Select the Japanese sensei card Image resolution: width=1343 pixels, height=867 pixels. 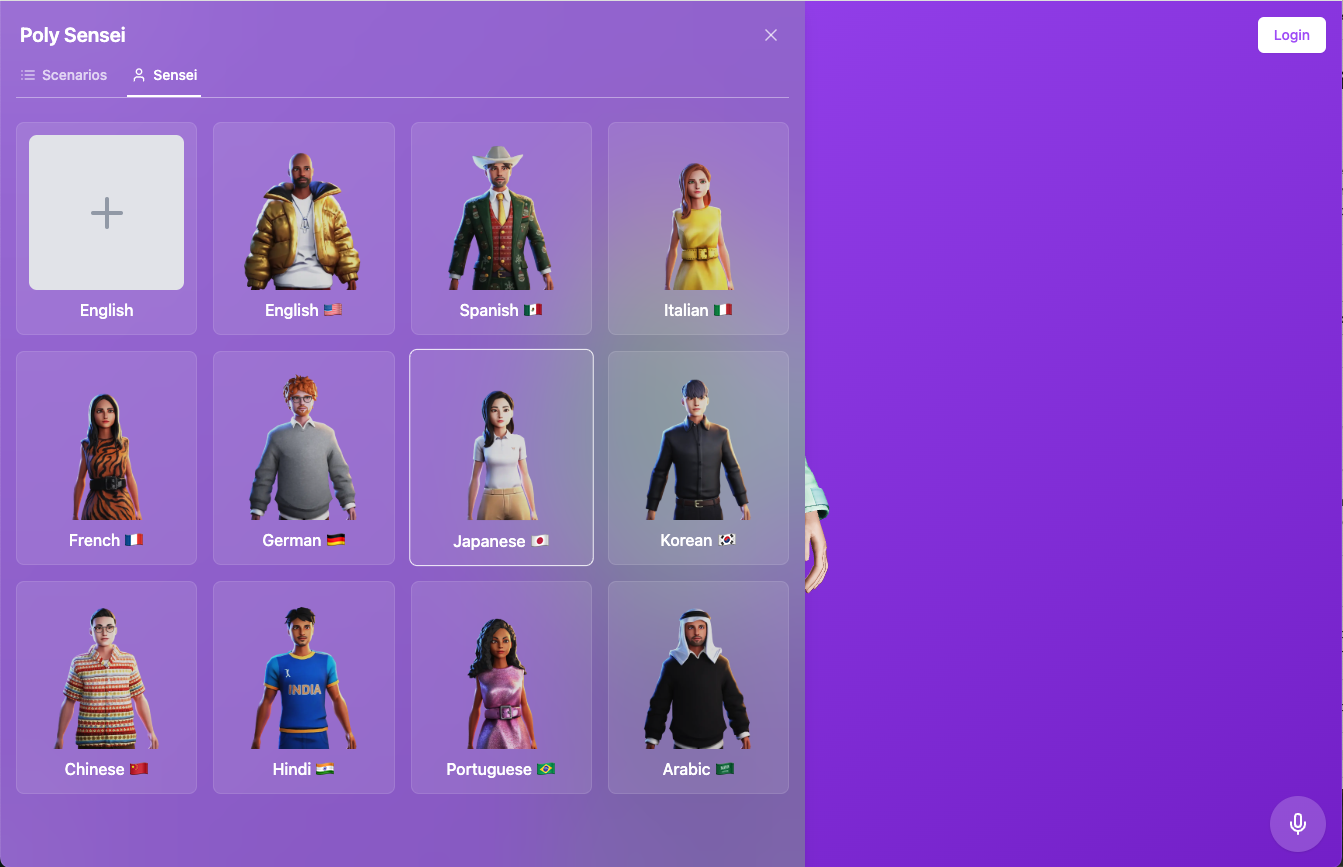click(x=500, y=457)
